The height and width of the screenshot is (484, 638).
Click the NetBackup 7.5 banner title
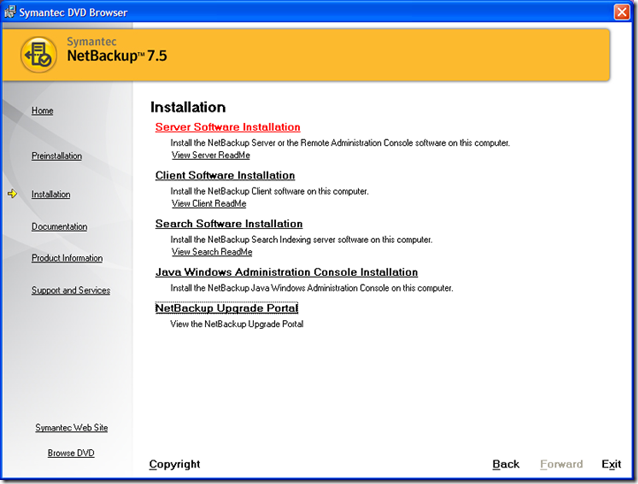117,56
